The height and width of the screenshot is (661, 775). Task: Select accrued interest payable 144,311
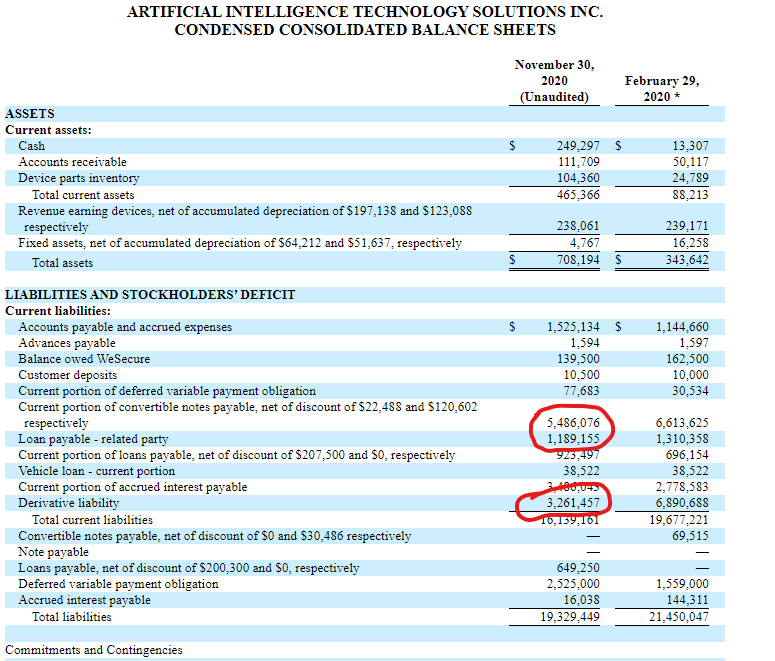click(687, 600)
